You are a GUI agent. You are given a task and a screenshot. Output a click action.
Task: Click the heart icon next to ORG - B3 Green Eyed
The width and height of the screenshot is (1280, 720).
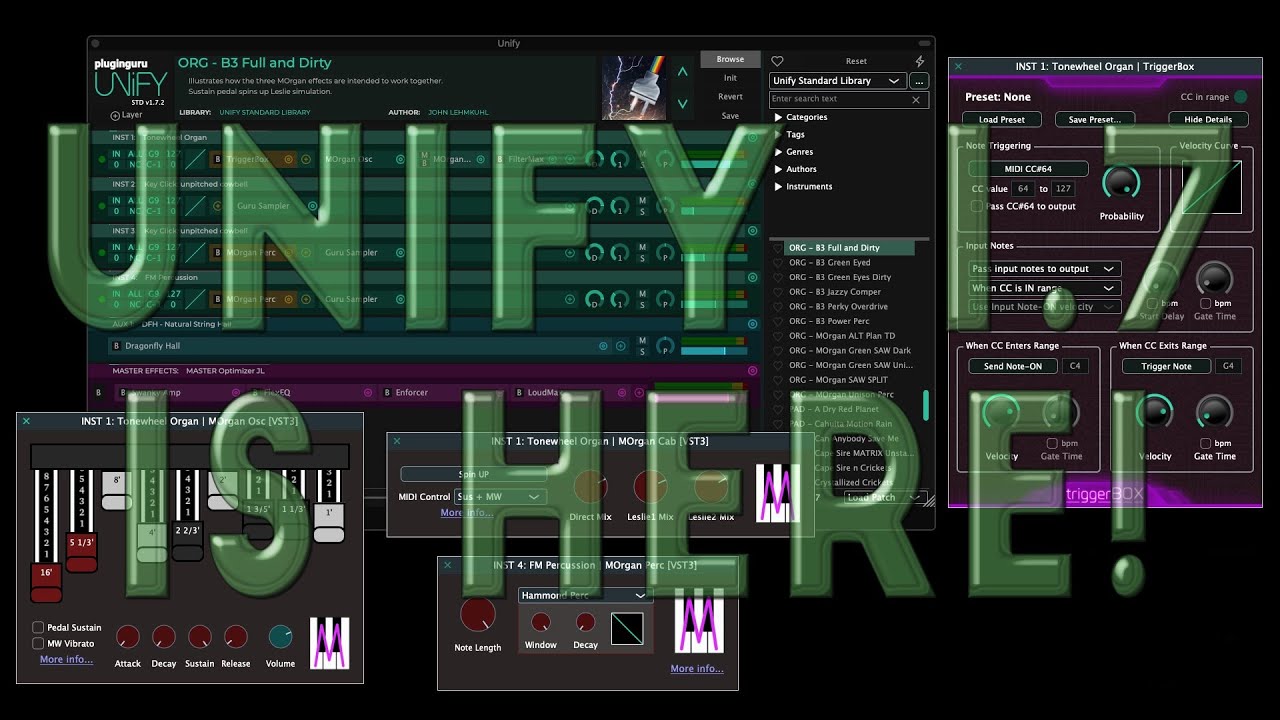[778, 263]
